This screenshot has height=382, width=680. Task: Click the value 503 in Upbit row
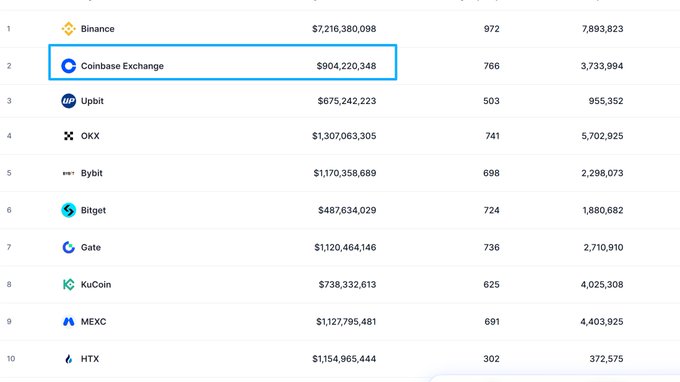pos(491,101)
